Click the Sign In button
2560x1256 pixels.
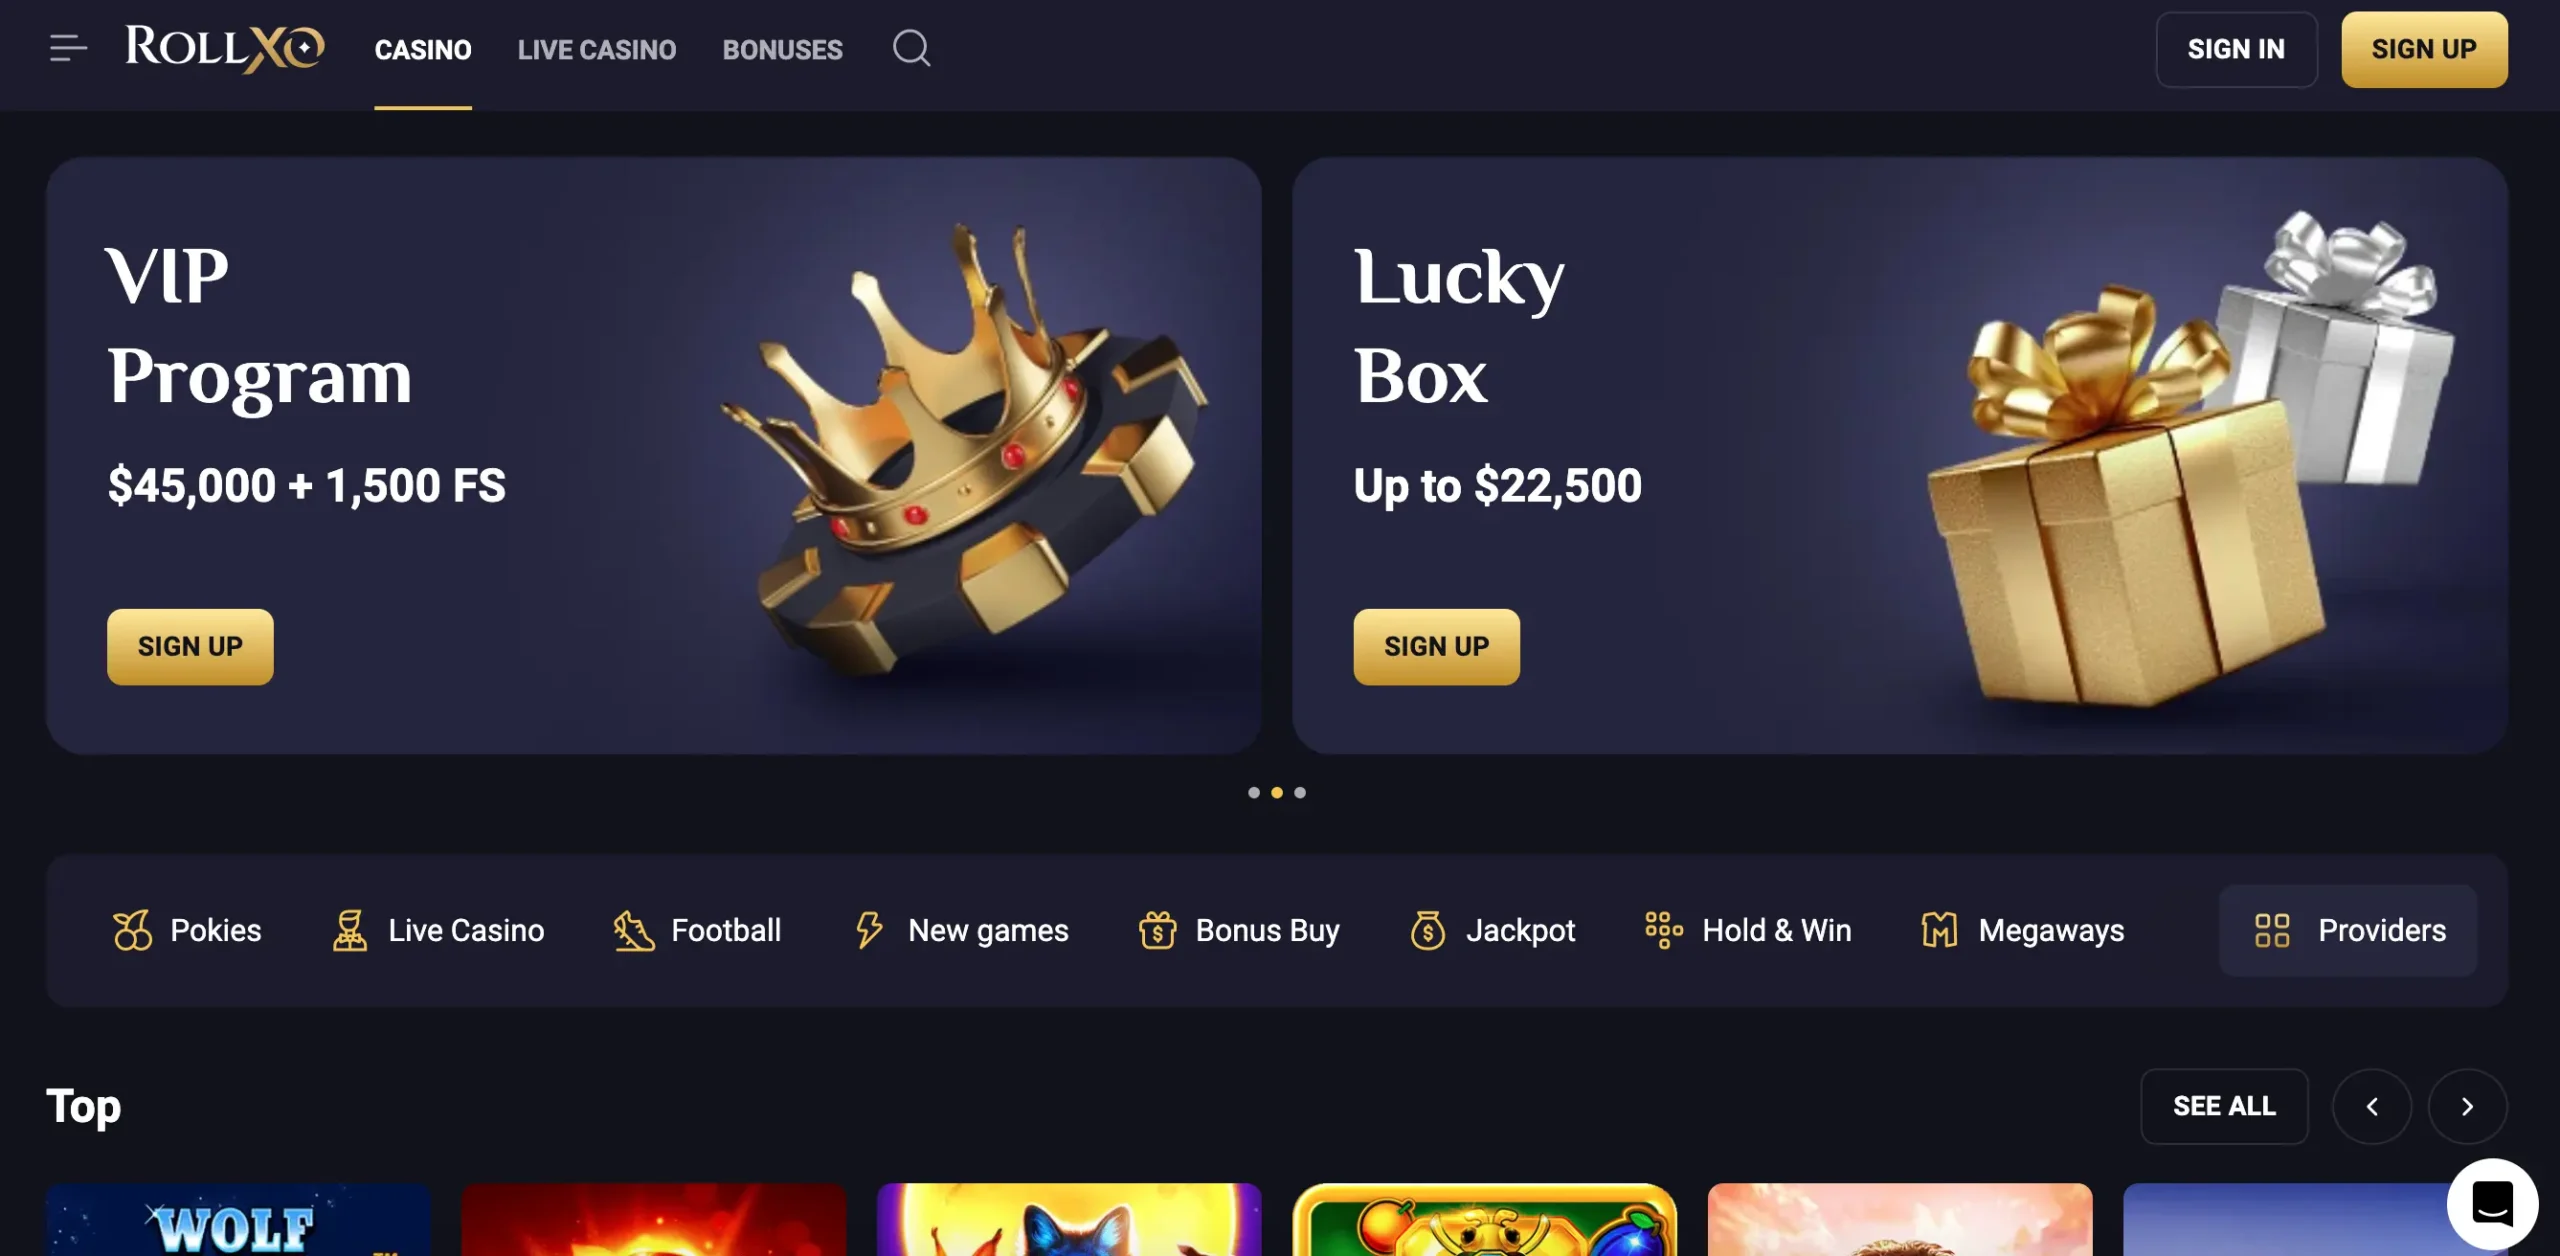(x=2236, y=49)
